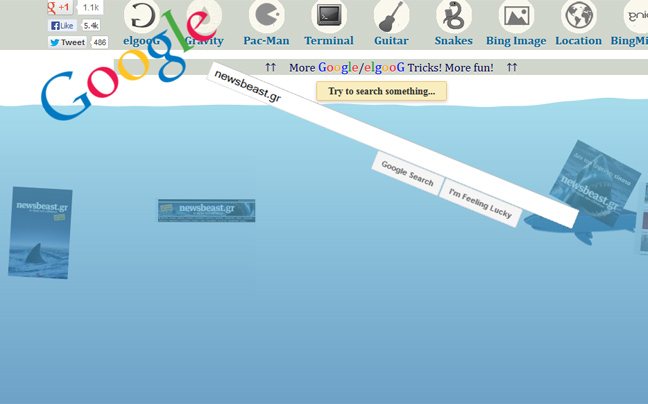Launch the Terminal trick icon
648x404 pixels.
click(329, 16)
